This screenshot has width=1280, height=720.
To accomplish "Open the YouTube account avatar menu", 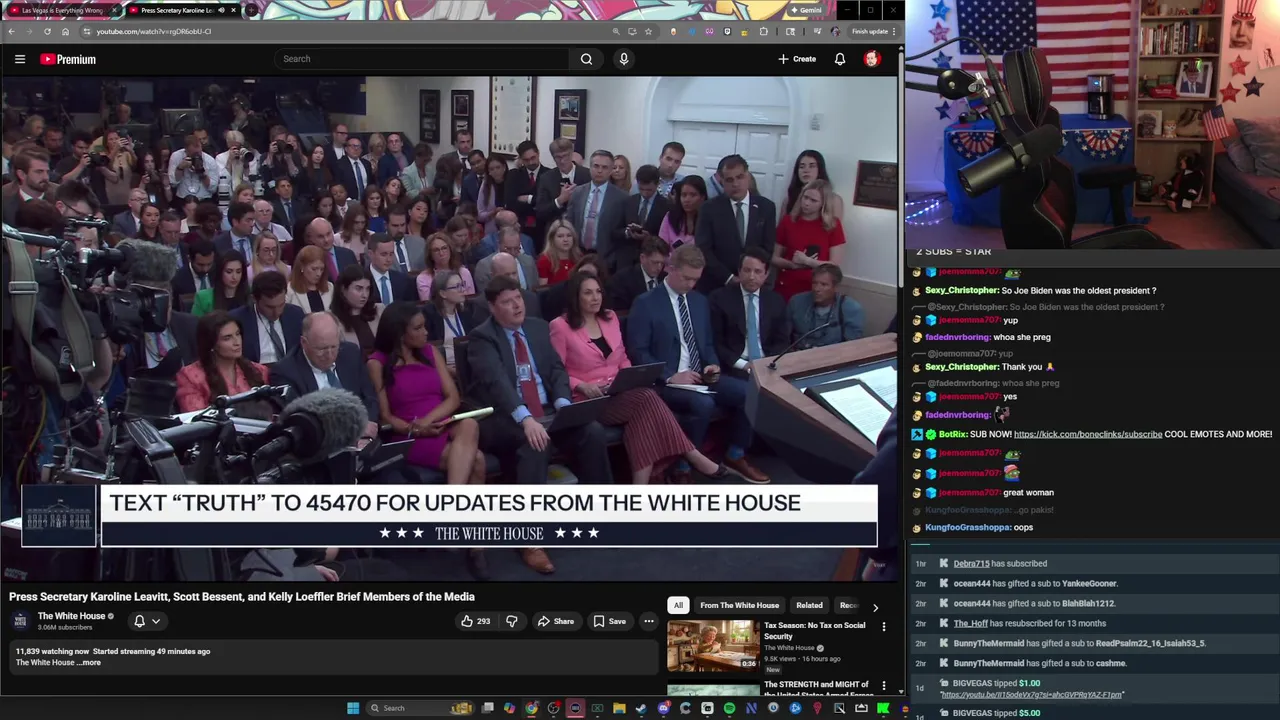I will point(872,59).
